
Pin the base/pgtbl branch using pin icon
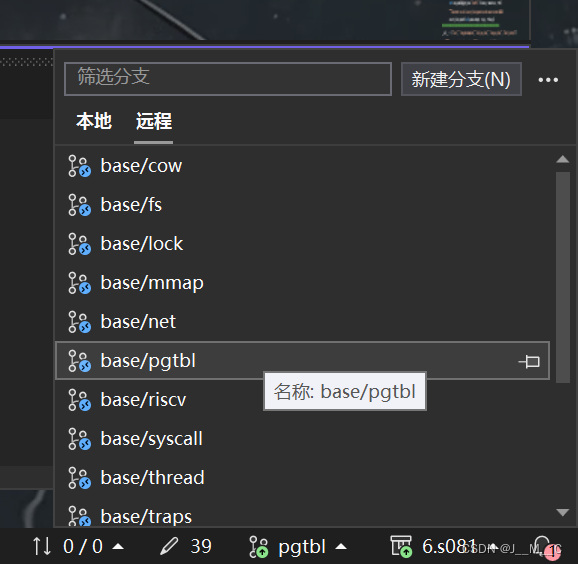(x=529, y=362)
